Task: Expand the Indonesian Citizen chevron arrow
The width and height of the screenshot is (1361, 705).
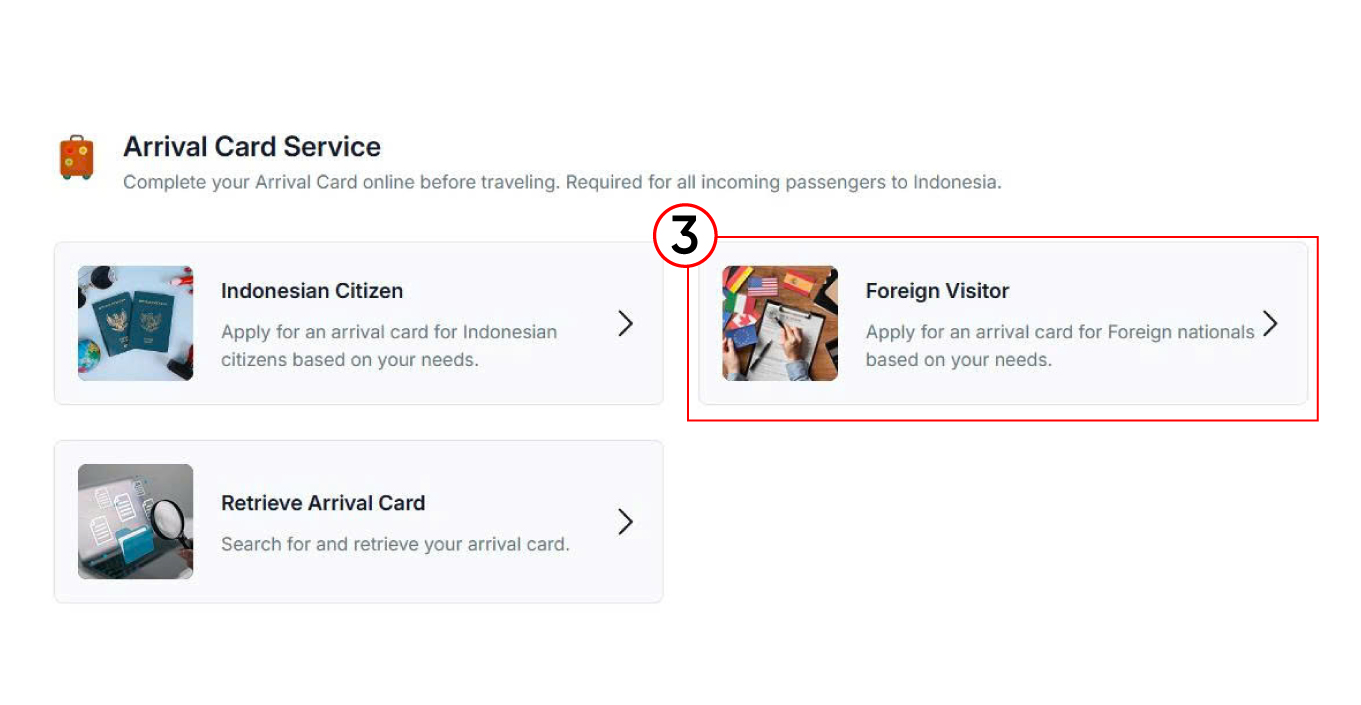Action: point(625,323)
